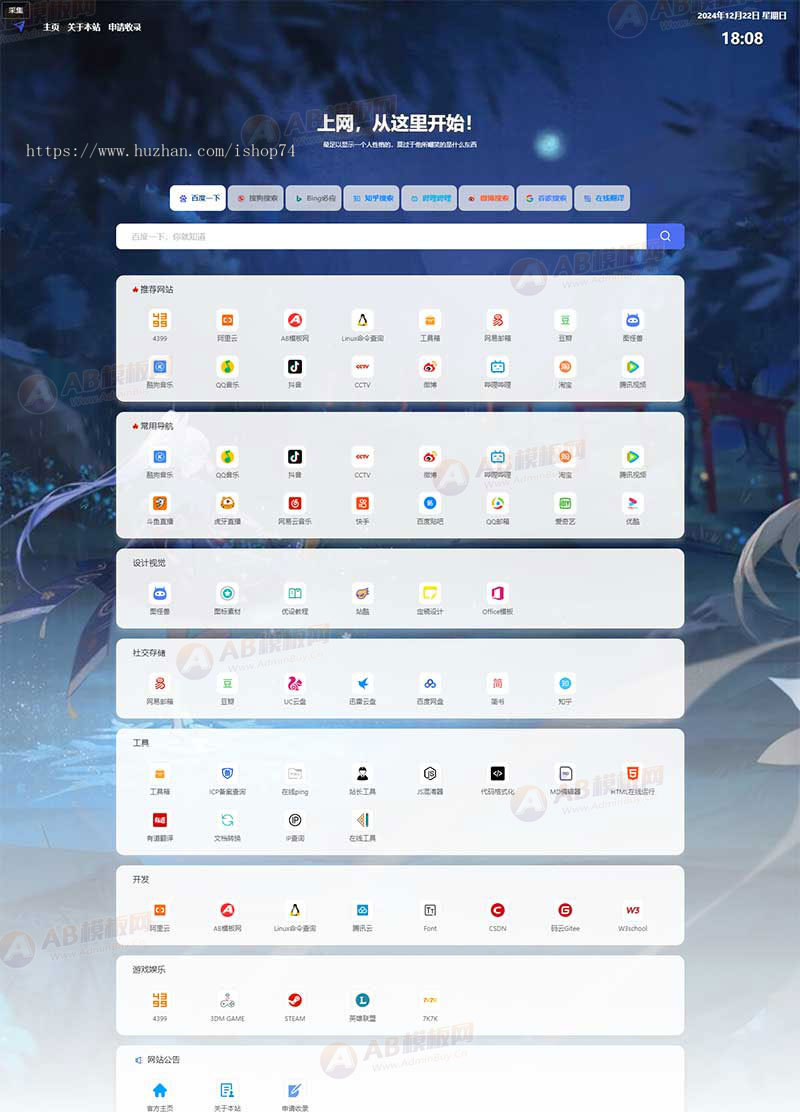Open the AB模板网 icon under 推荐网站
The image size is (800, 1112).
pyautogui.click(x=295, y=320)
